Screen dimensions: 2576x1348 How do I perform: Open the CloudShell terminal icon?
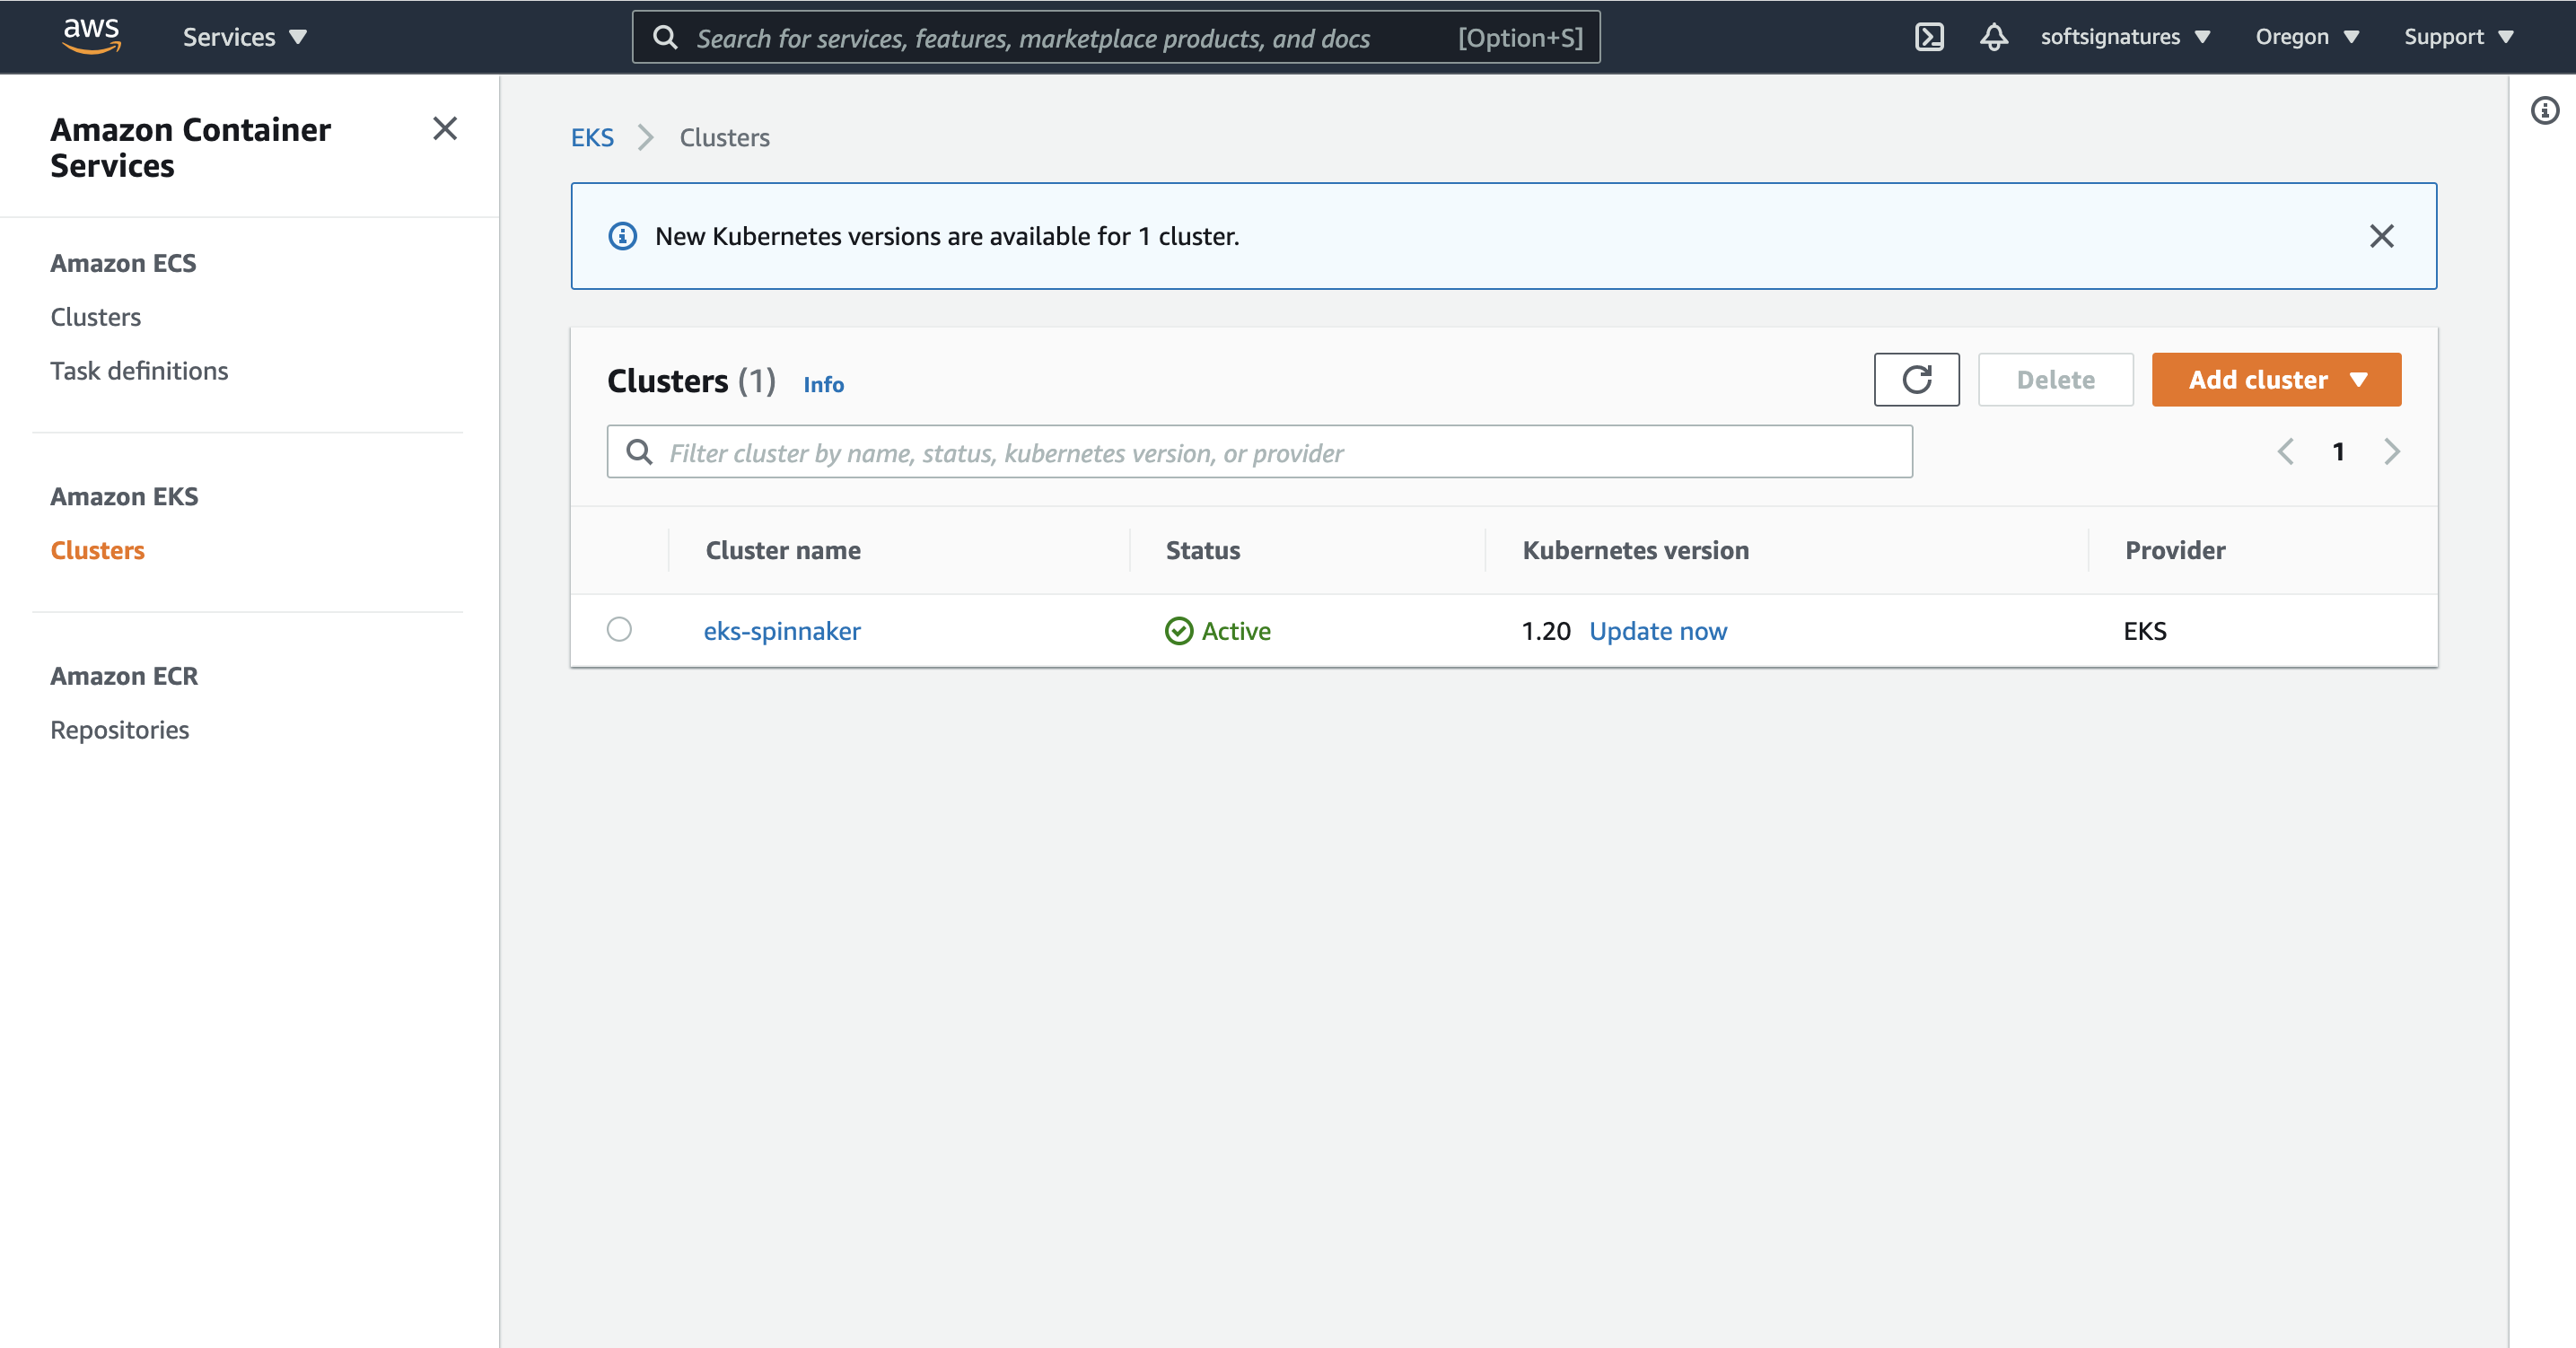(x=1928, y=37)
